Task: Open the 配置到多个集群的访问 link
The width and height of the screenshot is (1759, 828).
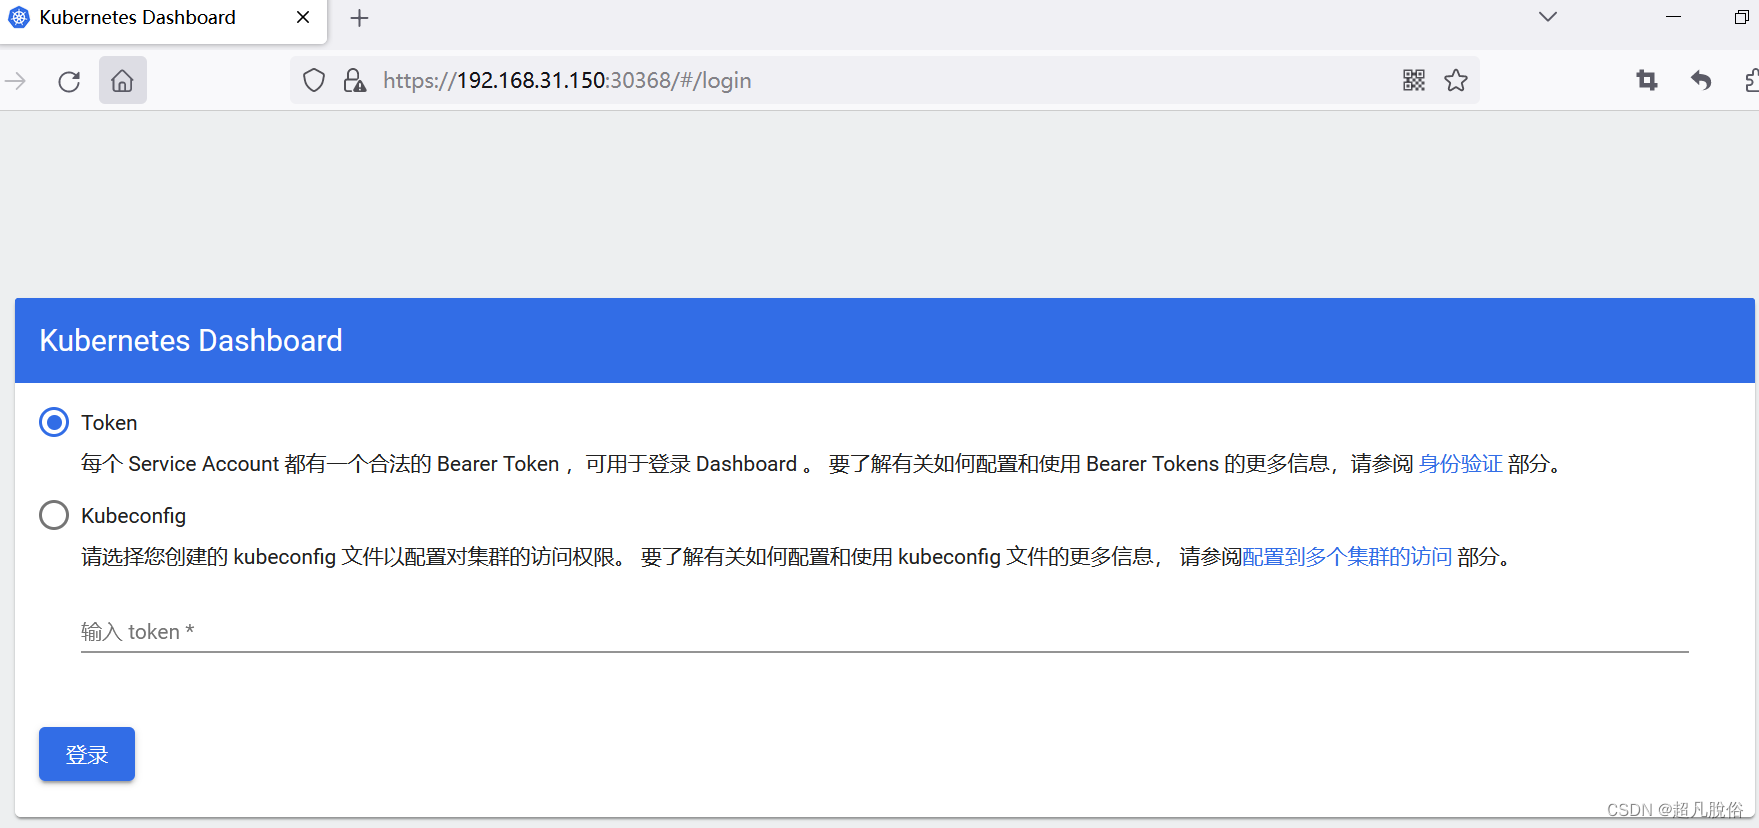Action: pos(1347,557)
